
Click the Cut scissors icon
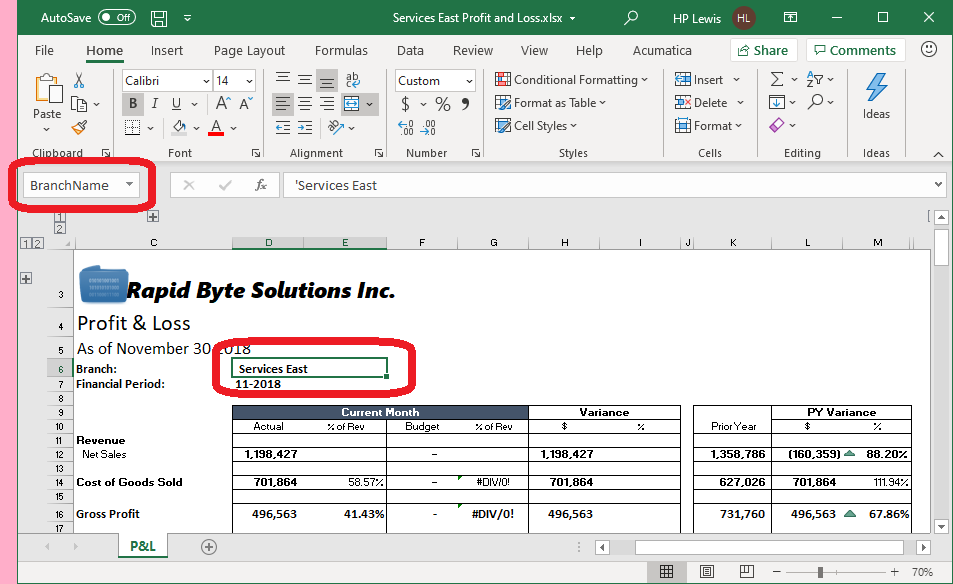point(79,80)
